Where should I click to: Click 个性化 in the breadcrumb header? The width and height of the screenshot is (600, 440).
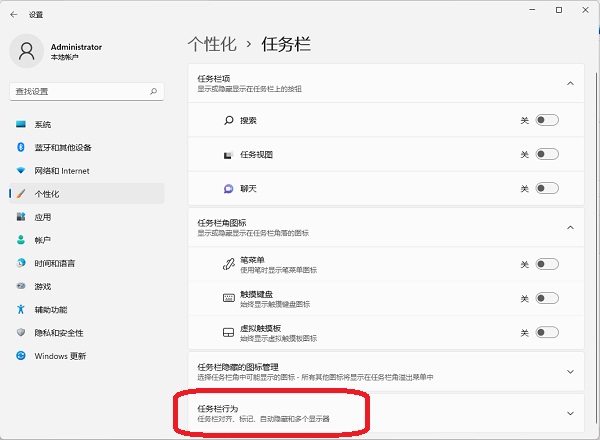pyautogui.click(x=212, y=44)
